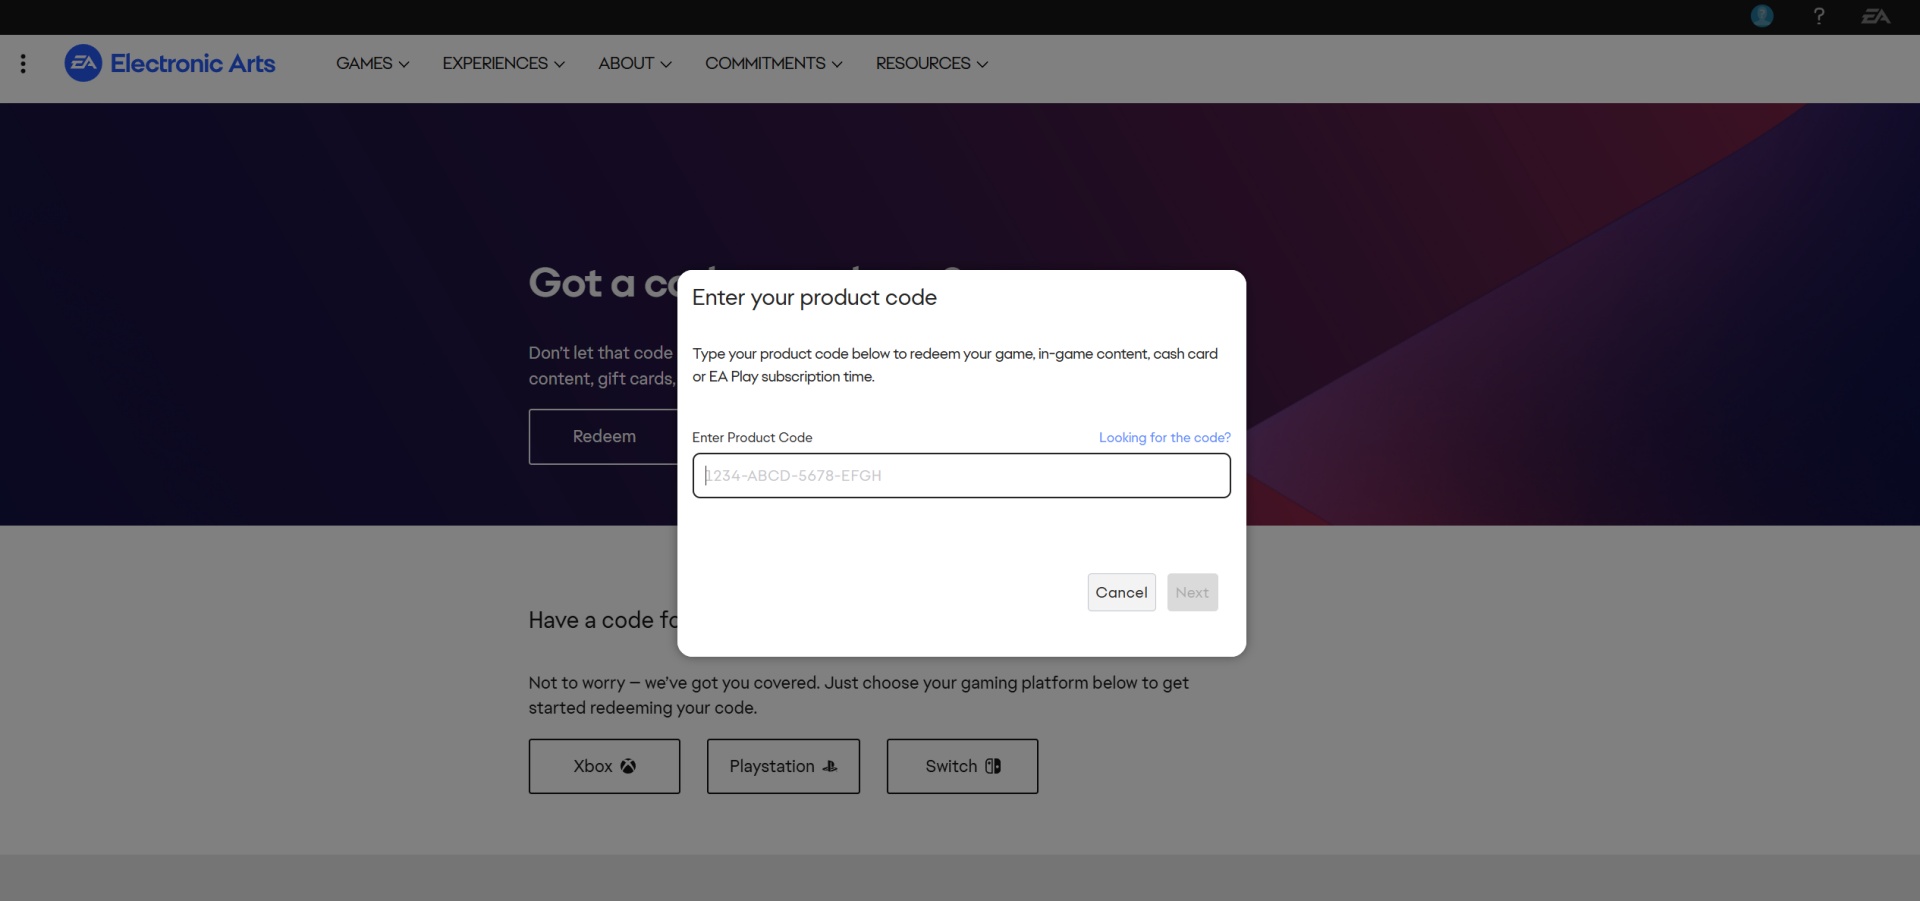The width and height of the screenshot is (1920, 901).
Task: Open the three-dot vertical menu
Action: pos(23,64)
